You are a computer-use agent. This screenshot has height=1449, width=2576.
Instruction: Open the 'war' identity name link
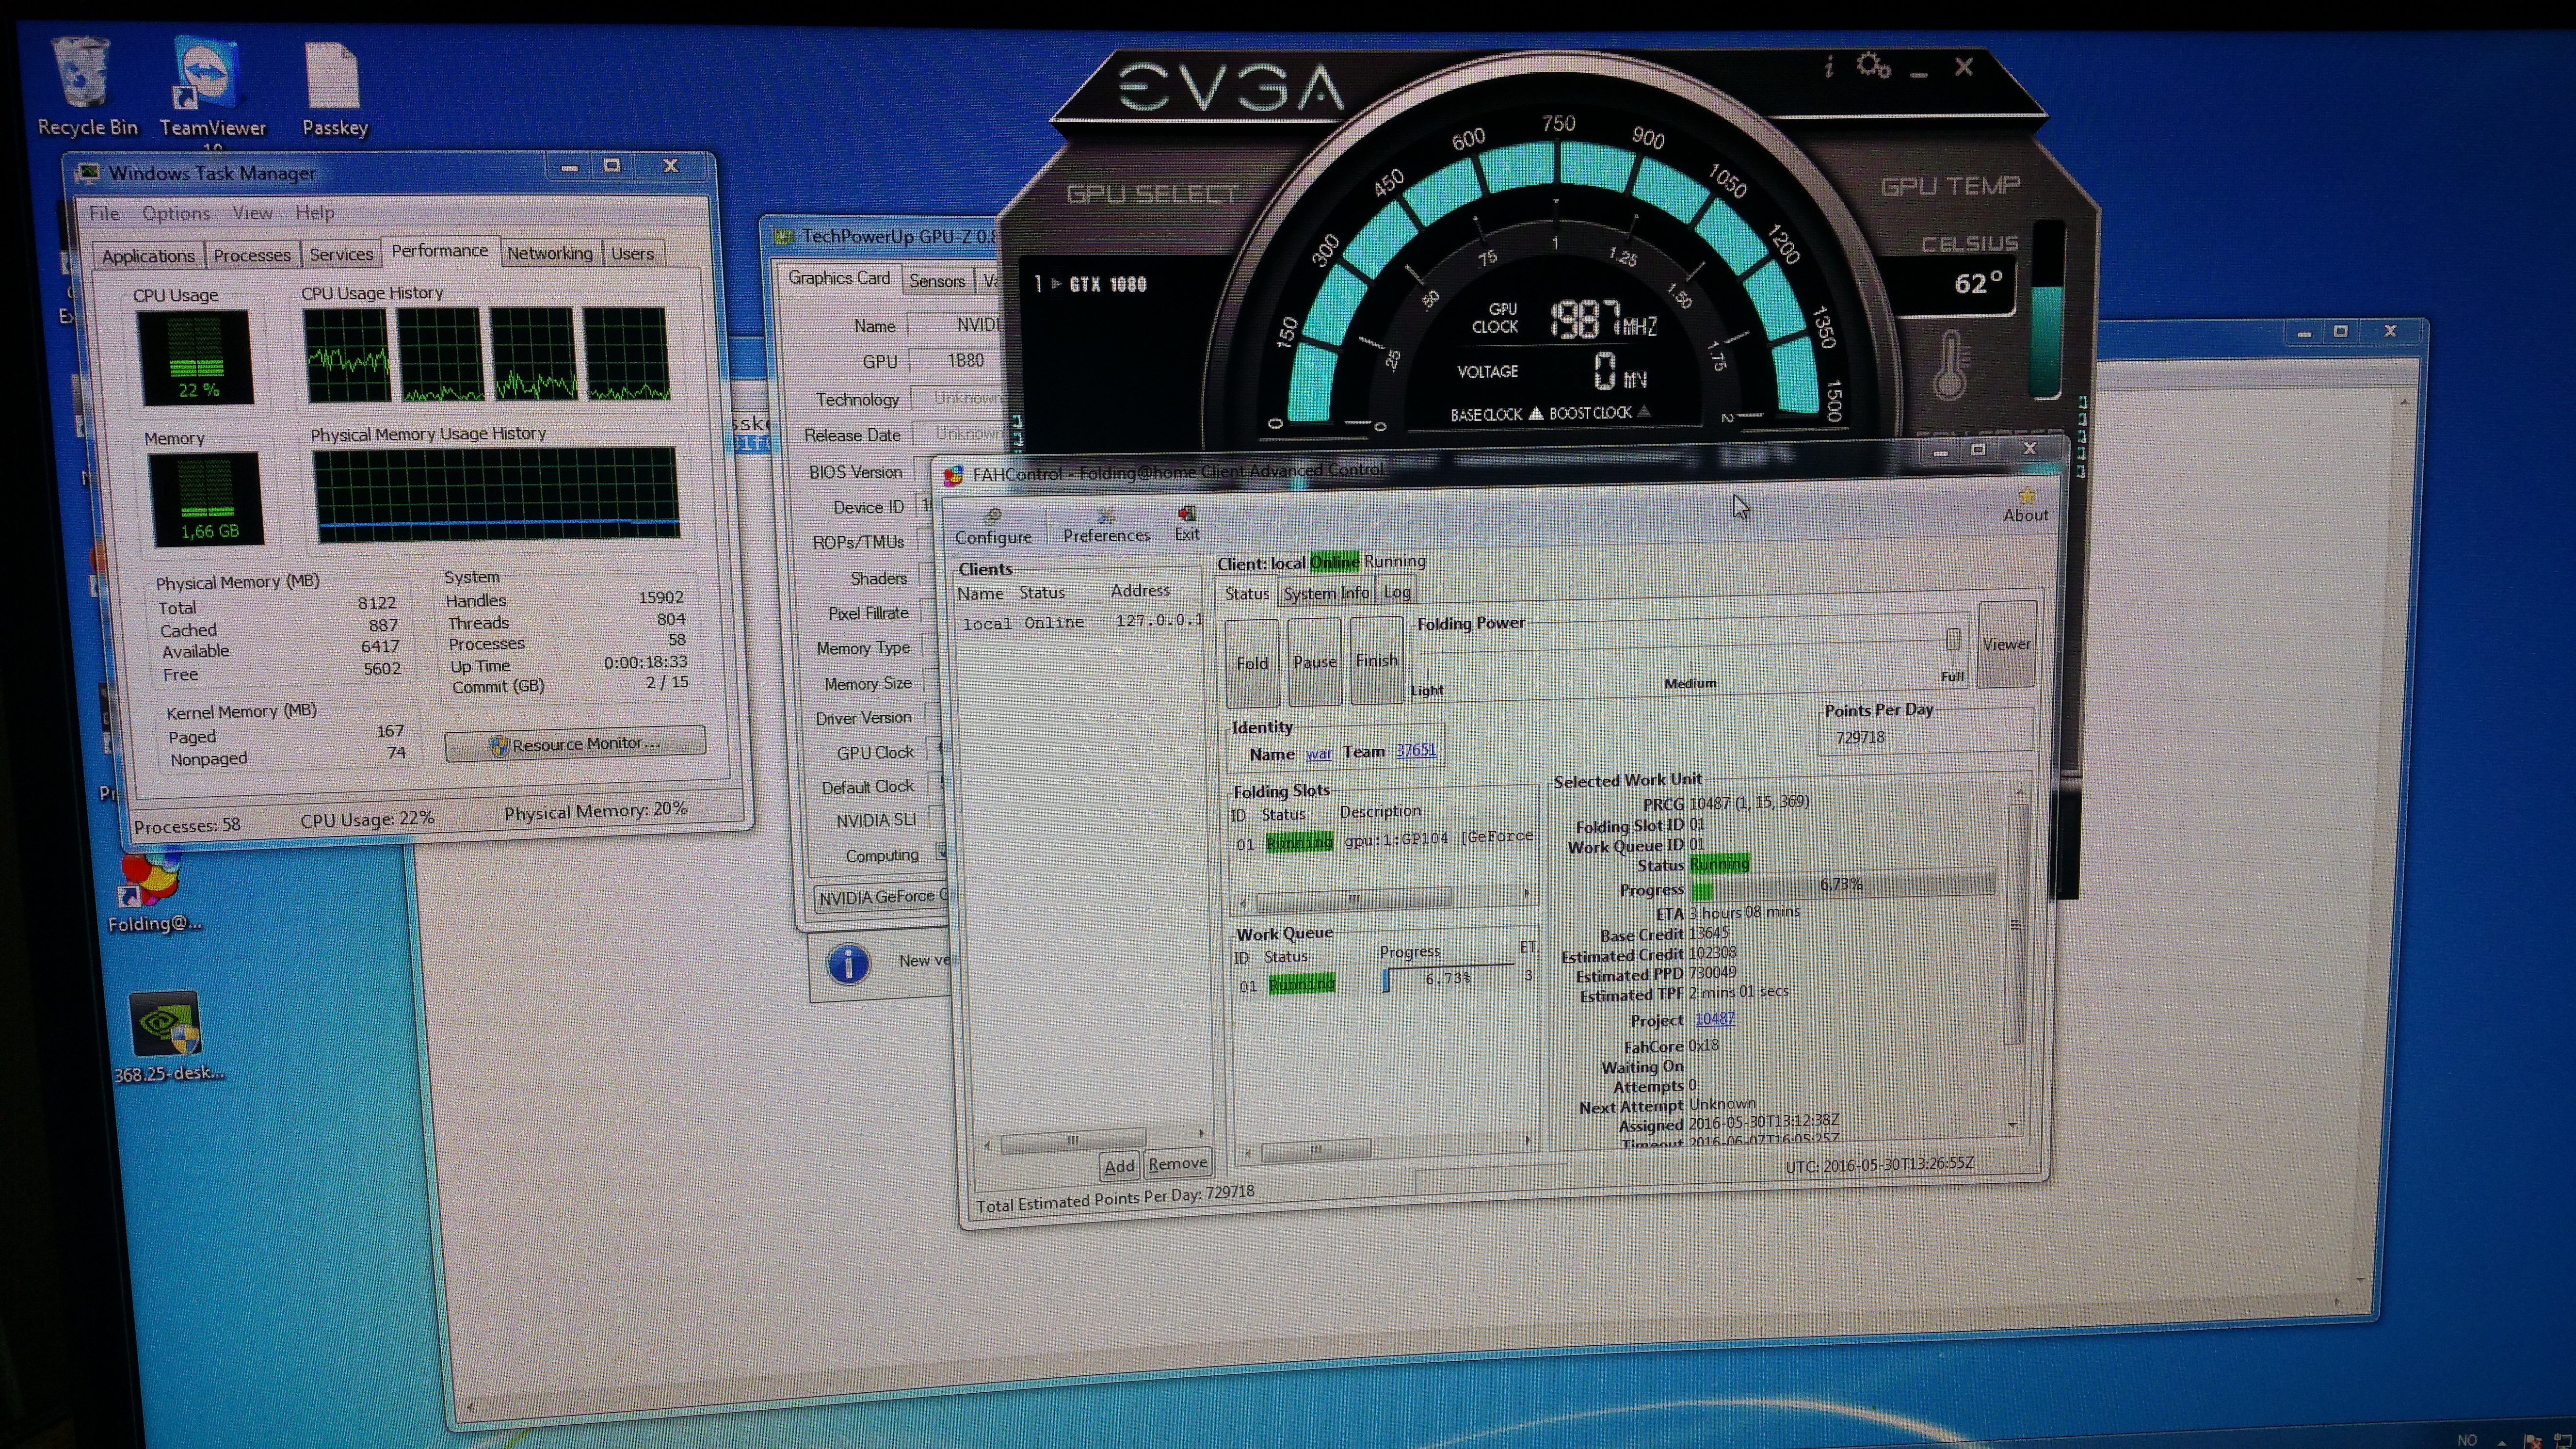pos(1319,753)
